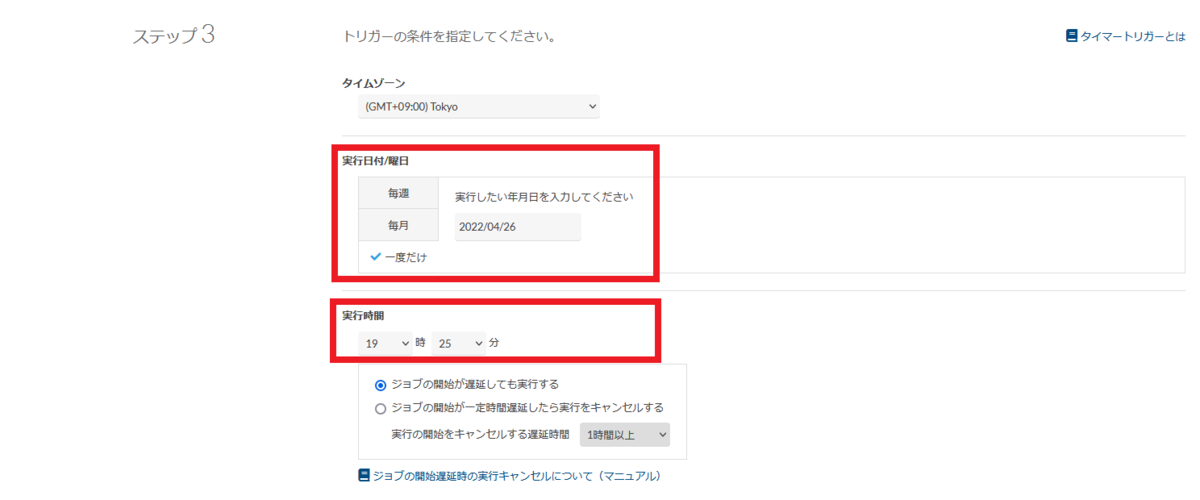Click the 実行日付/曜日 section label
This screenshot has width=1200, height=500.
pos(376,161)
